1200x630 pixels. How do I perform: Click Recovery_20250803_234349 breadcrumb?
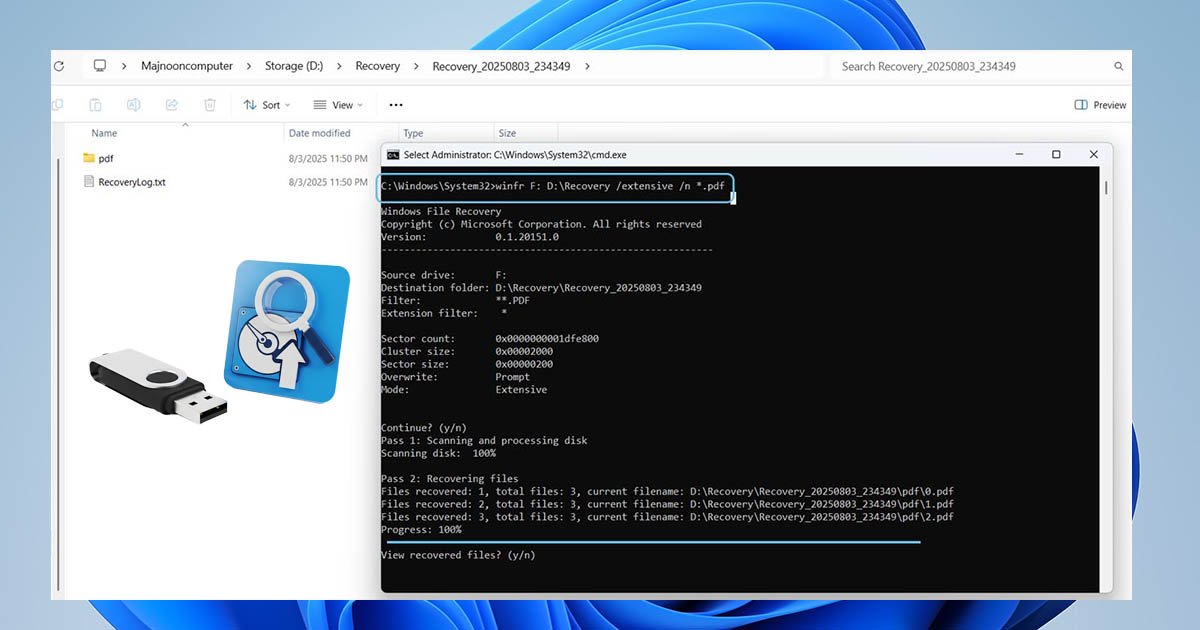point(501,66)
